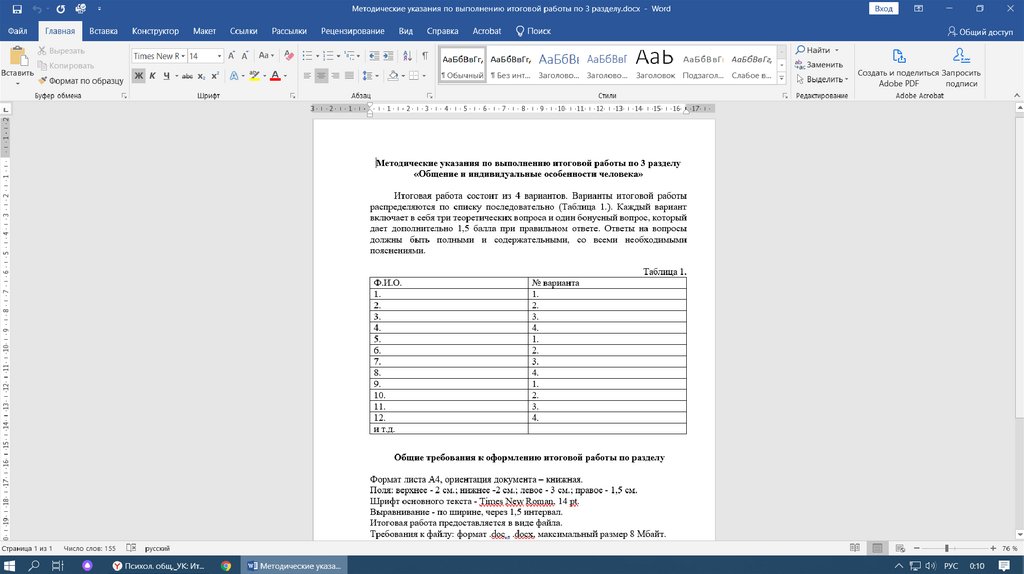Show paragraph marks with the pilcrow icon
This screenshot has width=1024, height=574.
426,56
